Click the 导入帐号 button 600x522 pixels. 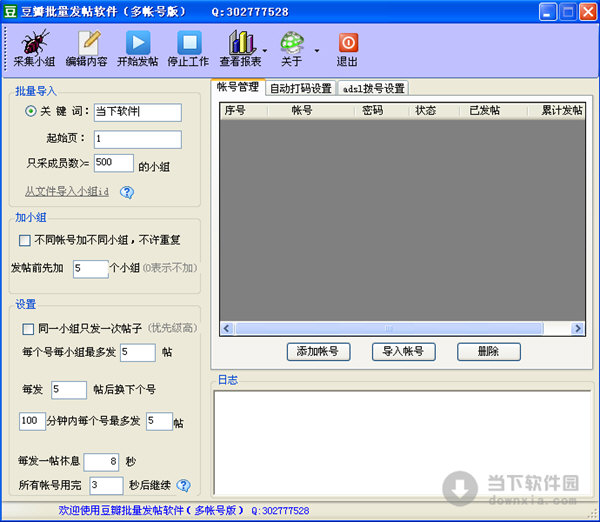(x=404, y=351)
